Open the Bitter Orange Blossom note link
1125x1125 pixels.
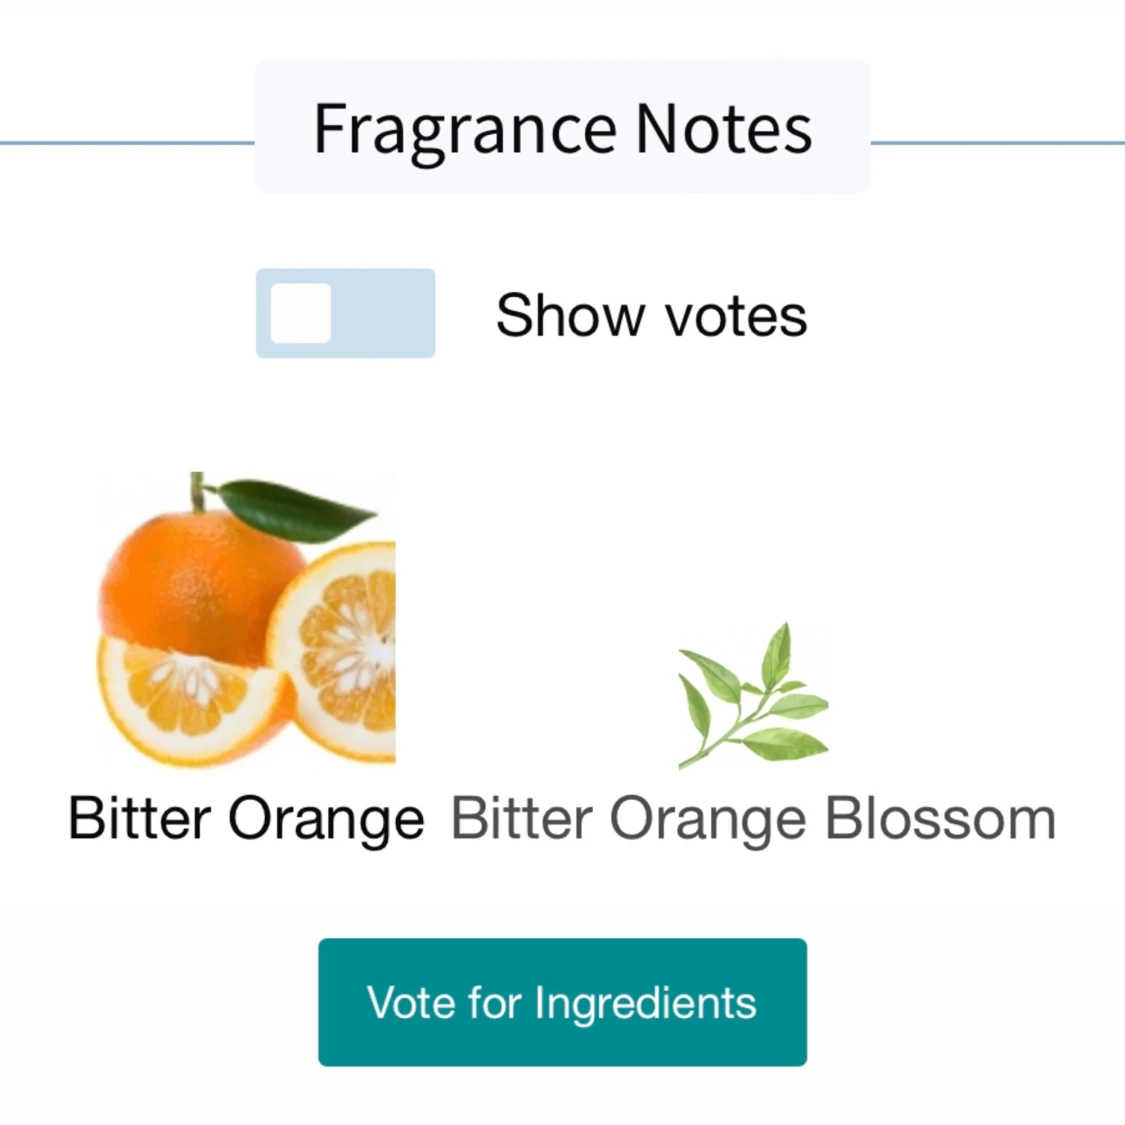click(753, 819)
